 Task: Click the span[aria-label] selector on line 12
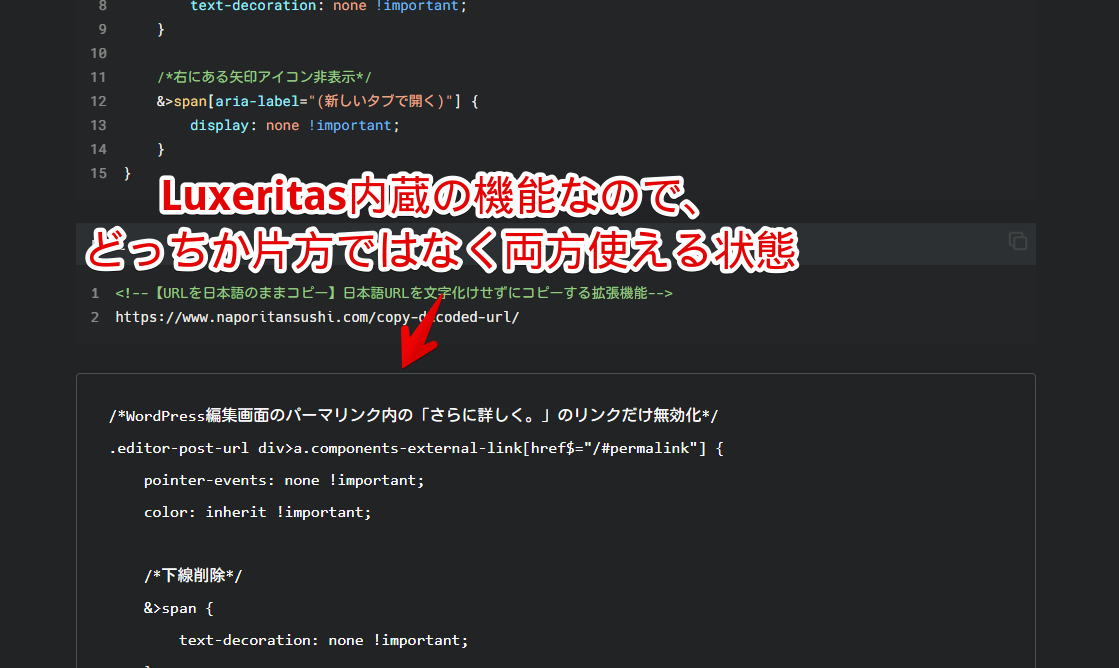click(317, 101)
